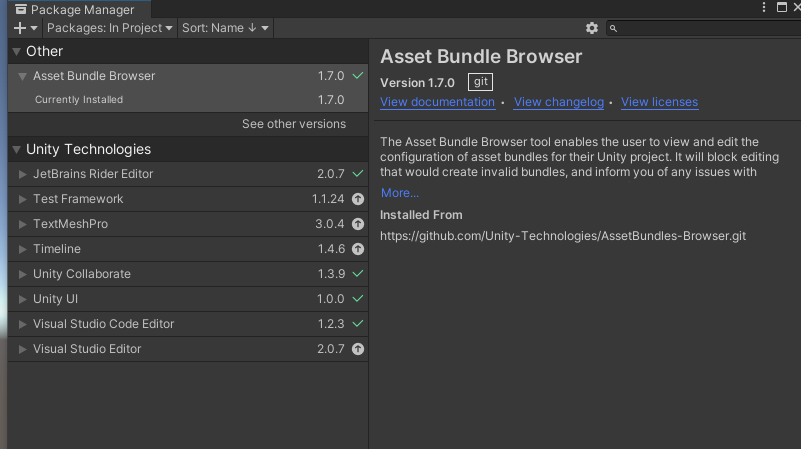Select the TextMeshPro package

(188, 224)
